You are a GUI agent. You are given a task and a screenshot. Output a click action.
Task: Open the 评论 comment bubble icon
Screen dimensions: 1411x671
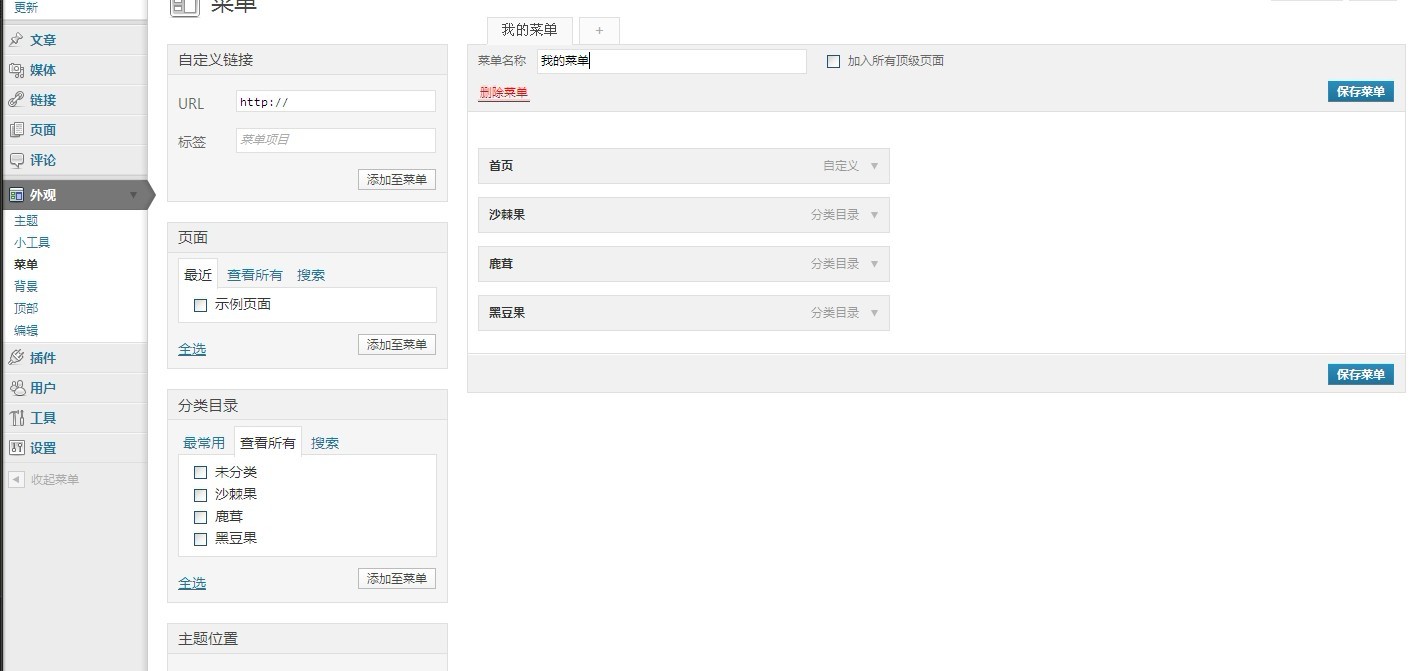click(x=16, y=160)
